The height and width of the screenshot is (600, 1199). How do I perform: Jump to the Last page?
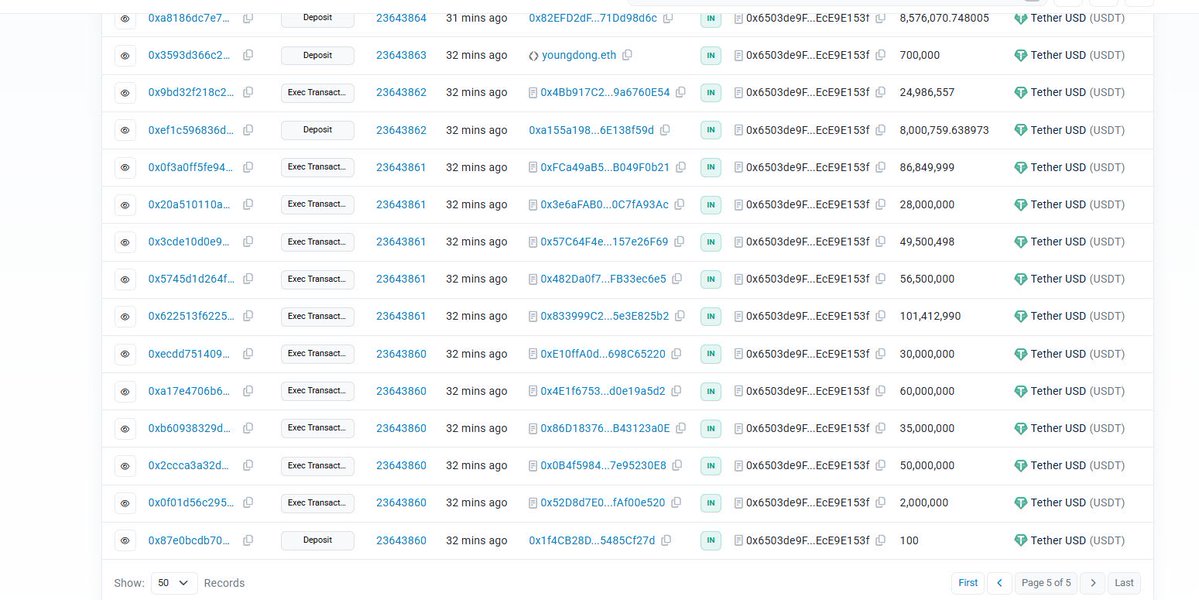point(1124,583)
